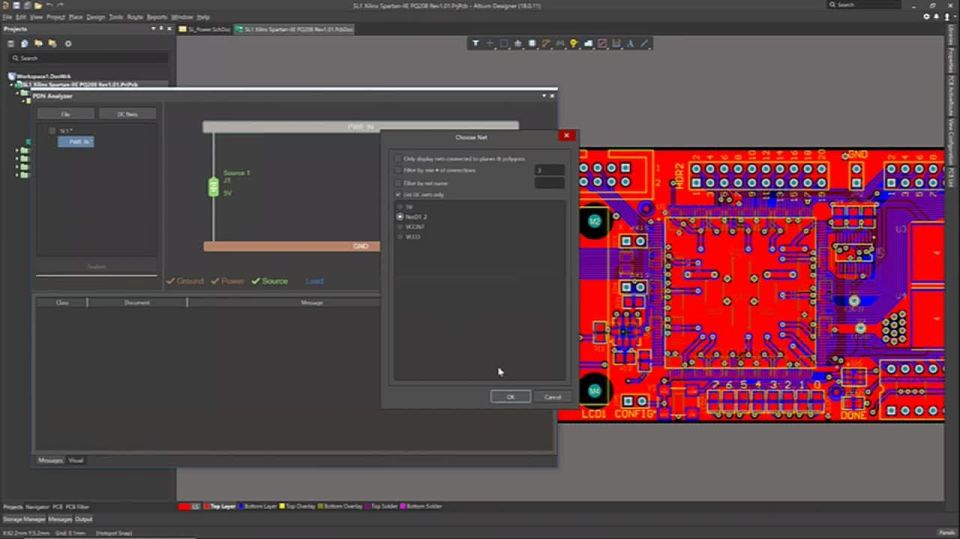This screenshot has height=539, width=960.
Task: Select the Filter icon in PCB active bar
Action: click(x=476, y=43)
